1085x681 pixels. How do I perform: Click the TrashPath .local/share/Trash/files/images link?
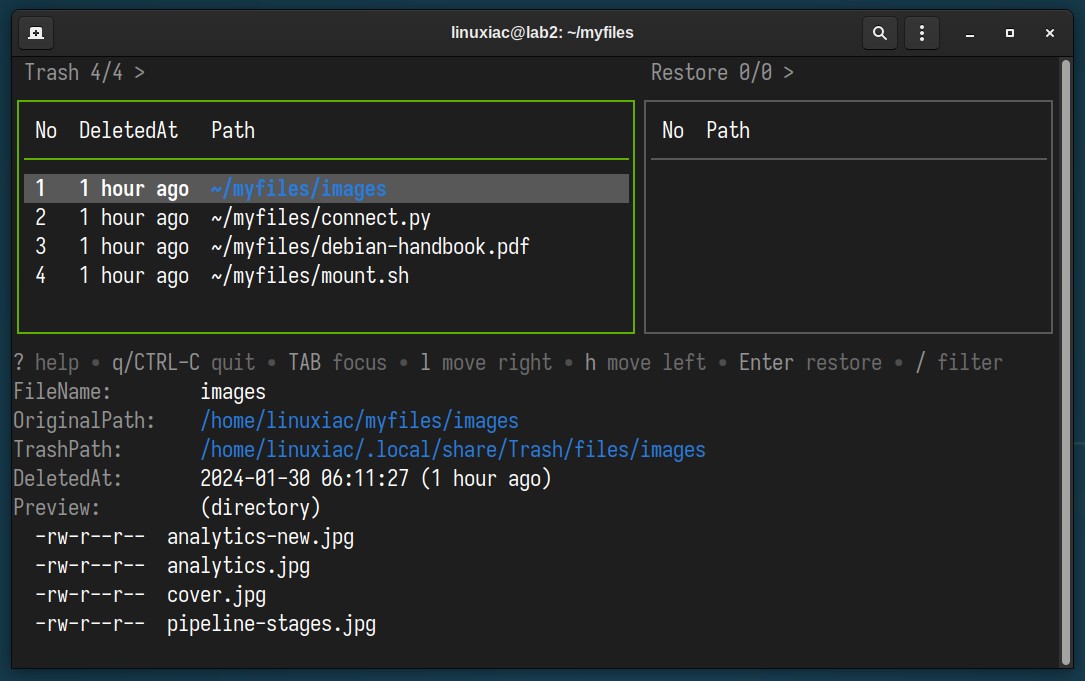[453, 449]
